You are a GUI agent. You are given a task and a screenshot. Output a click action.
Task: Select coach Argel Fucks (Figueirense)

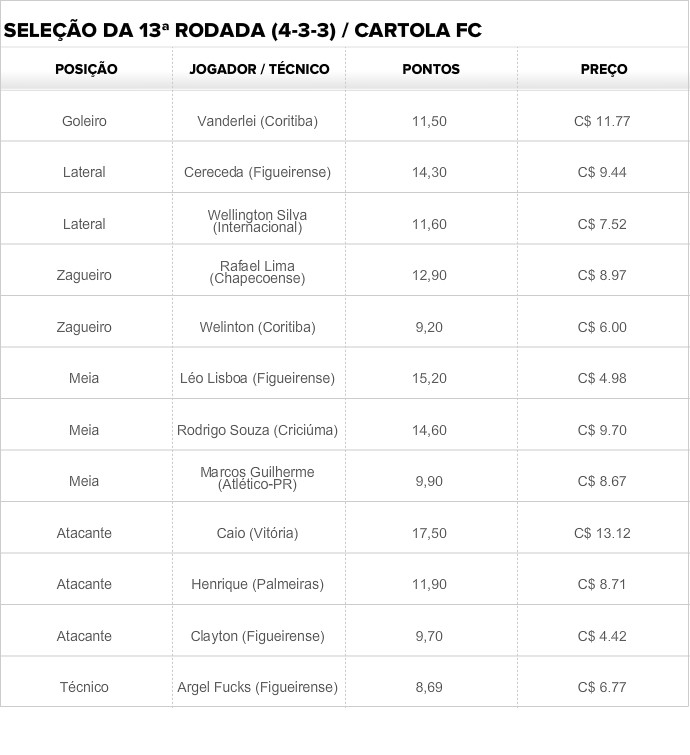pos(257,688)
